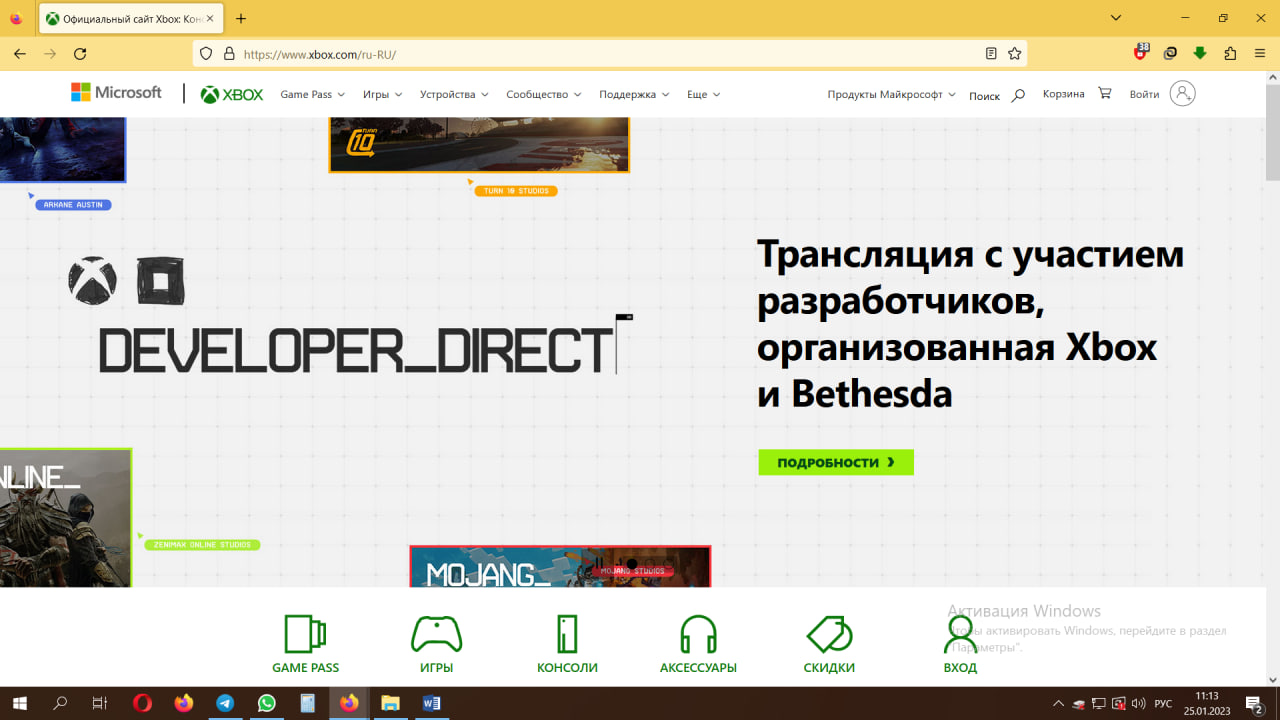Screen dimensions: 1280x720
Task: Click the TURN 10 STUDIOS label
Action: [516, 190]
